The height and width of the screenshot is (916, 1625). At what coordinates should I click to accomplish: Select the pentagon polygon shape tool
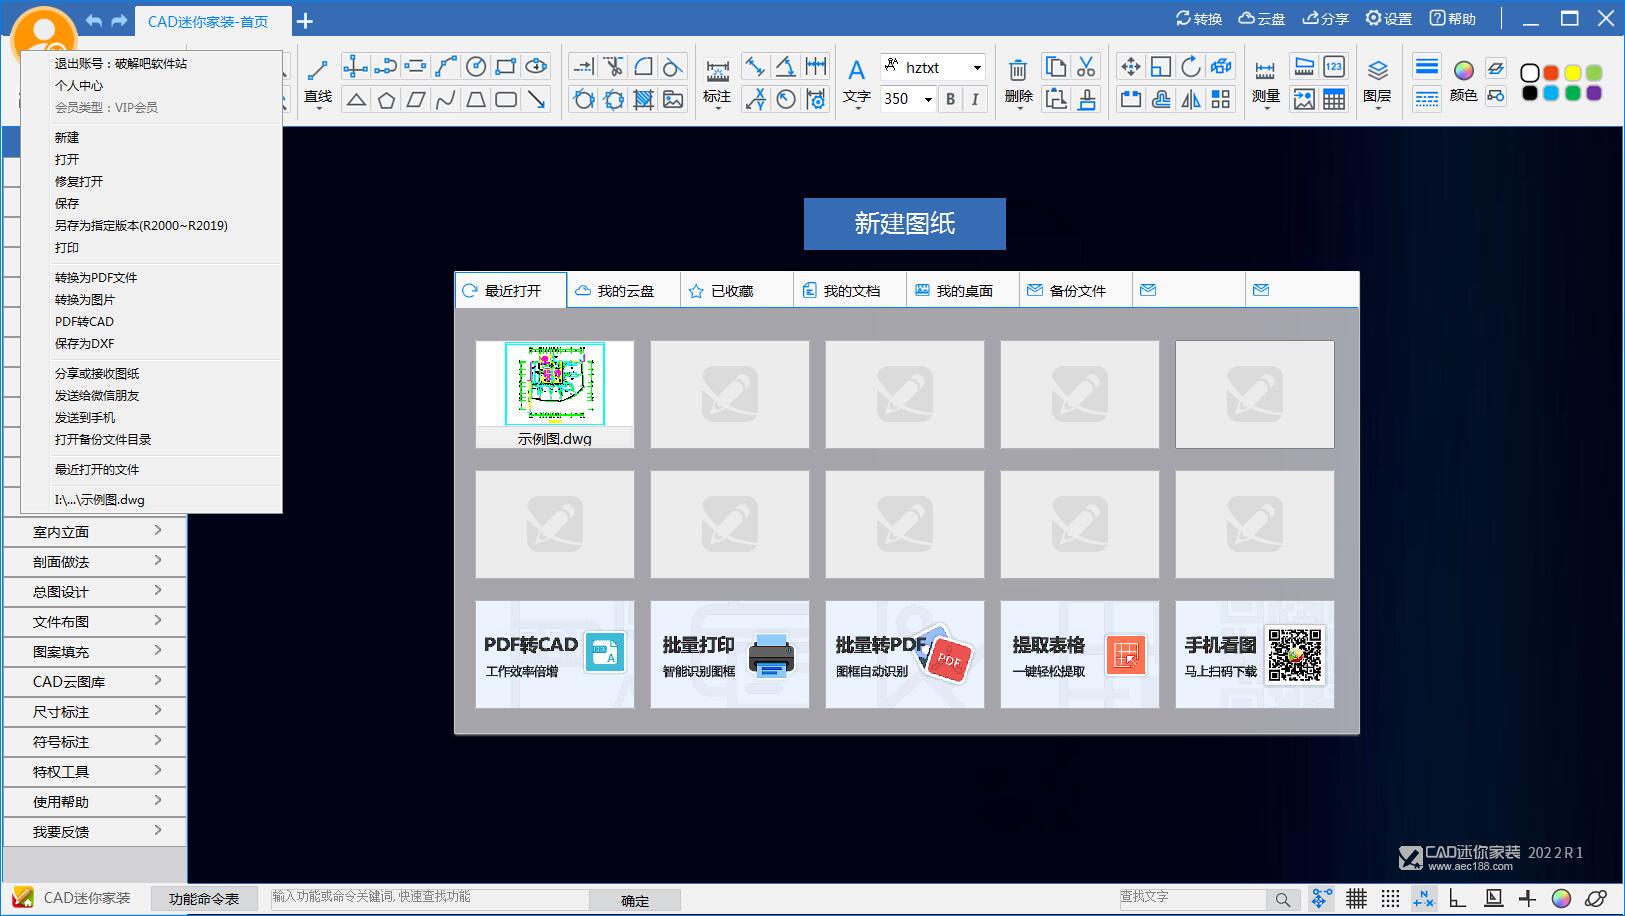386,99
